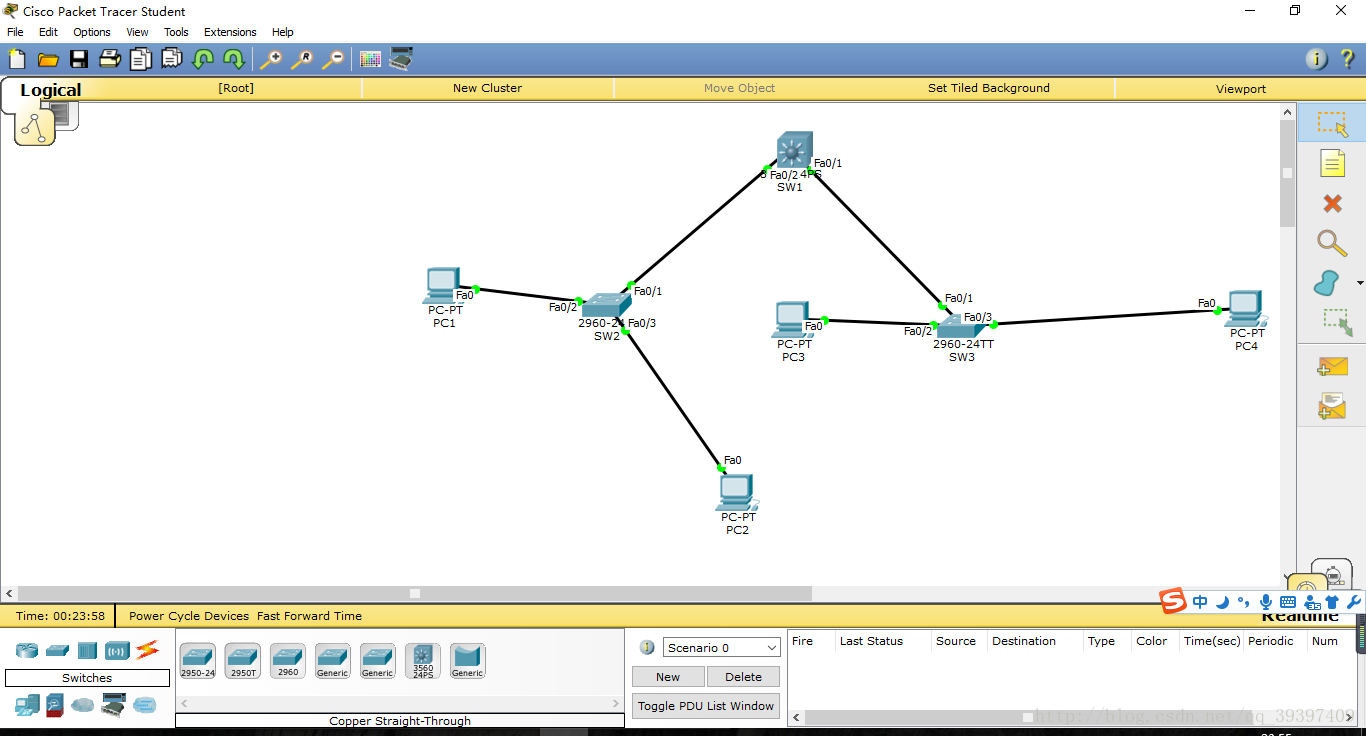Open the Scenario 0 dropdown
Viewport: 1366px width, 736px height.
pyautogui.click(x=721, y=648)
